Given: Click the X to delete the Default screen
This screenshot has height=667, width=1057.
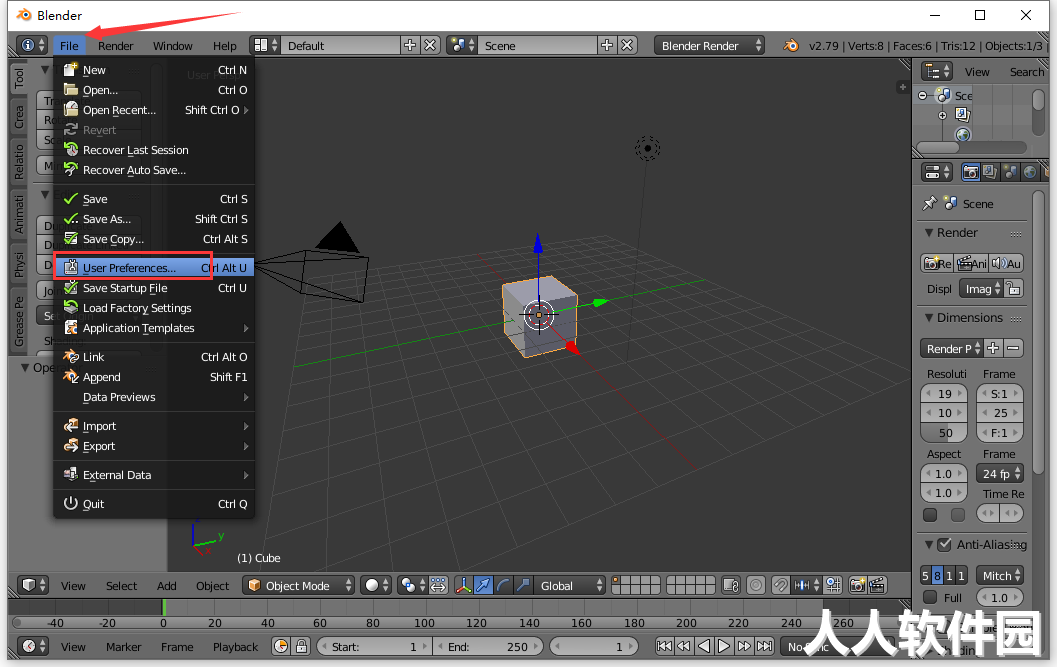Looking at the screenshot, I should click(429, 45).
